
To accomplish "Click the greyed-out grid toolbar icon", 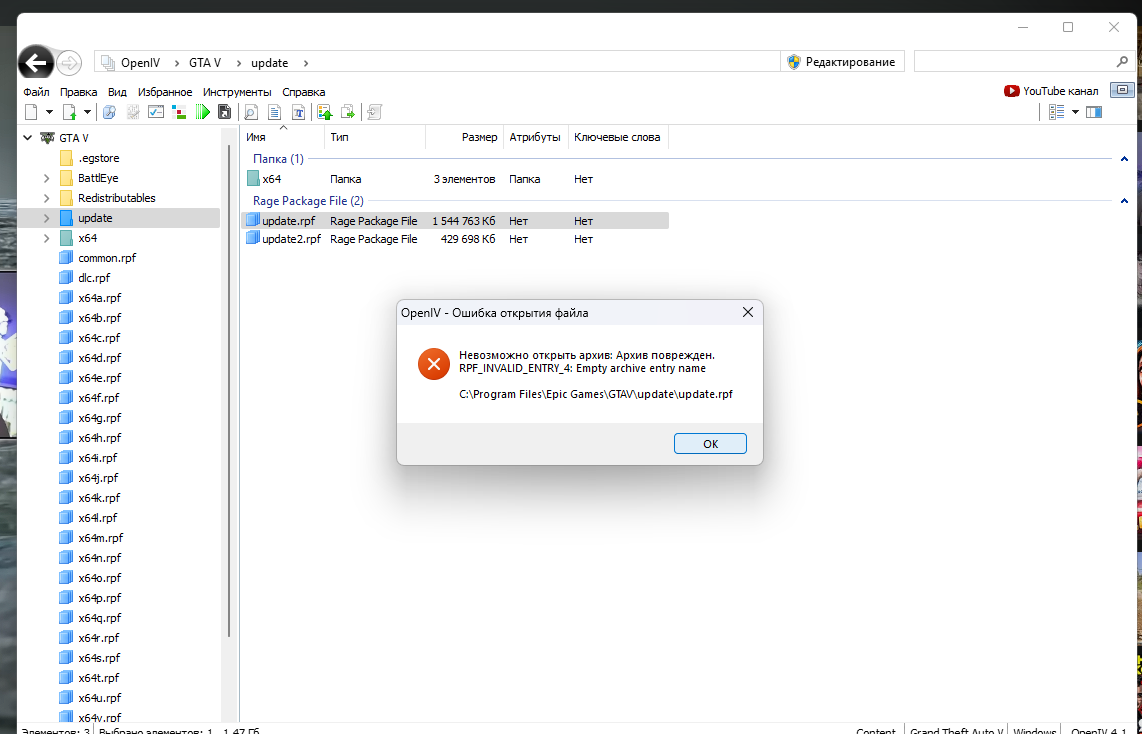I will point(133,112).
